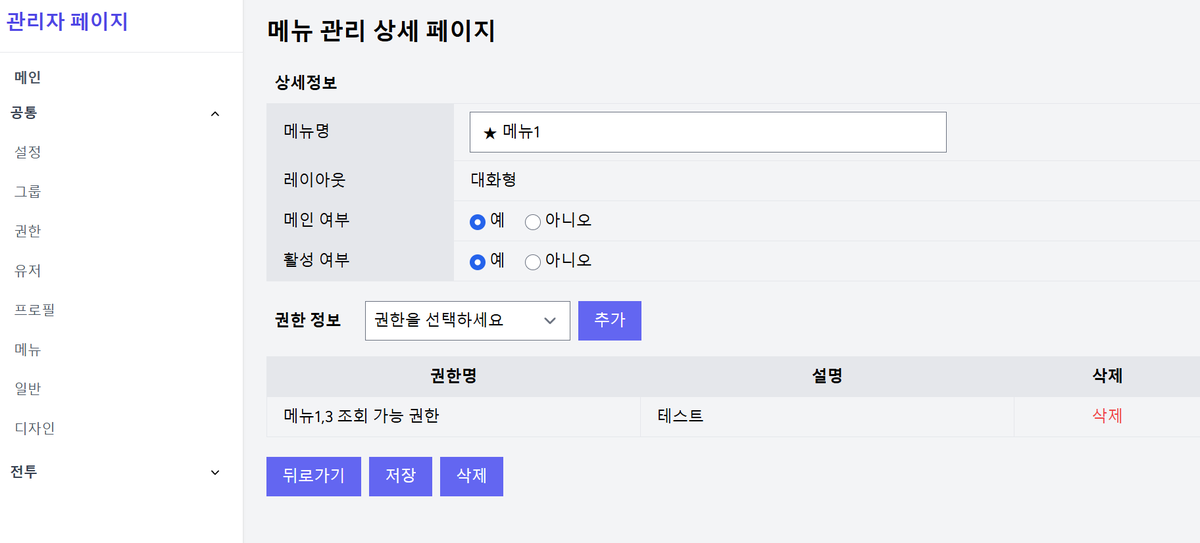Screen dimensions: 1200x543
Task: Open 메인 in the sidebar
Action: (28, 77)
